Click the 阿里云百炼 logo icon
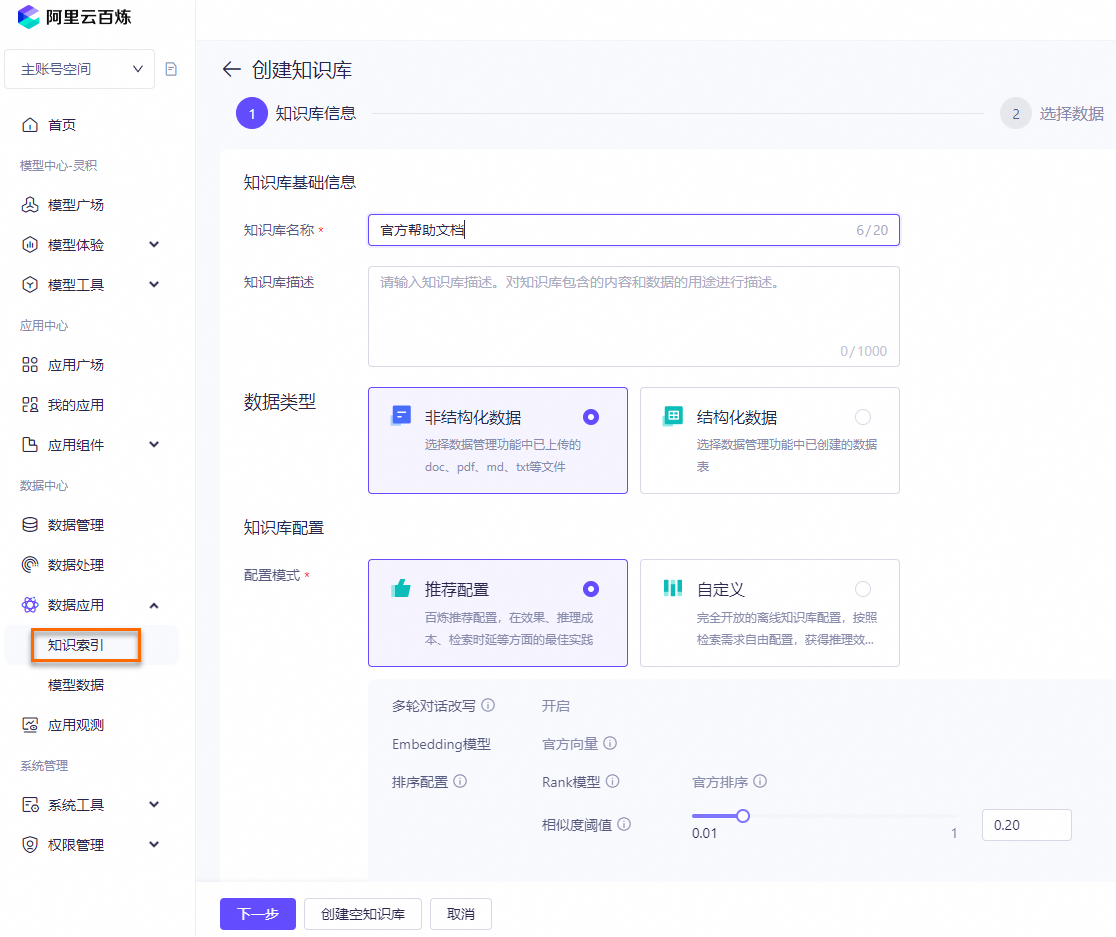1116x937 pixels. point(29,16)
